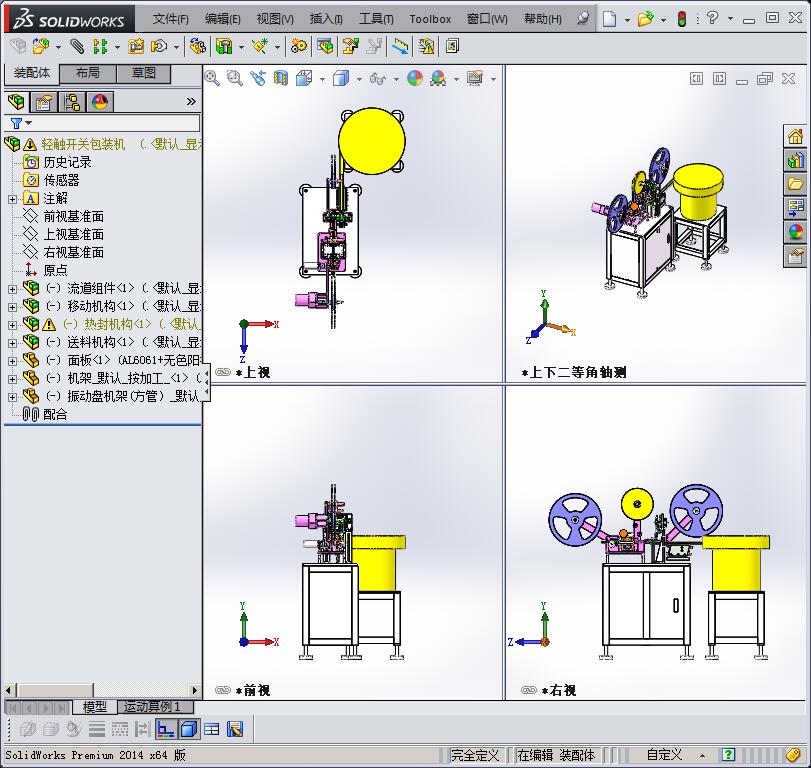Click the Bill of Materials icon
This screenshot has height=768, width=811.
(x=325, y=47)
